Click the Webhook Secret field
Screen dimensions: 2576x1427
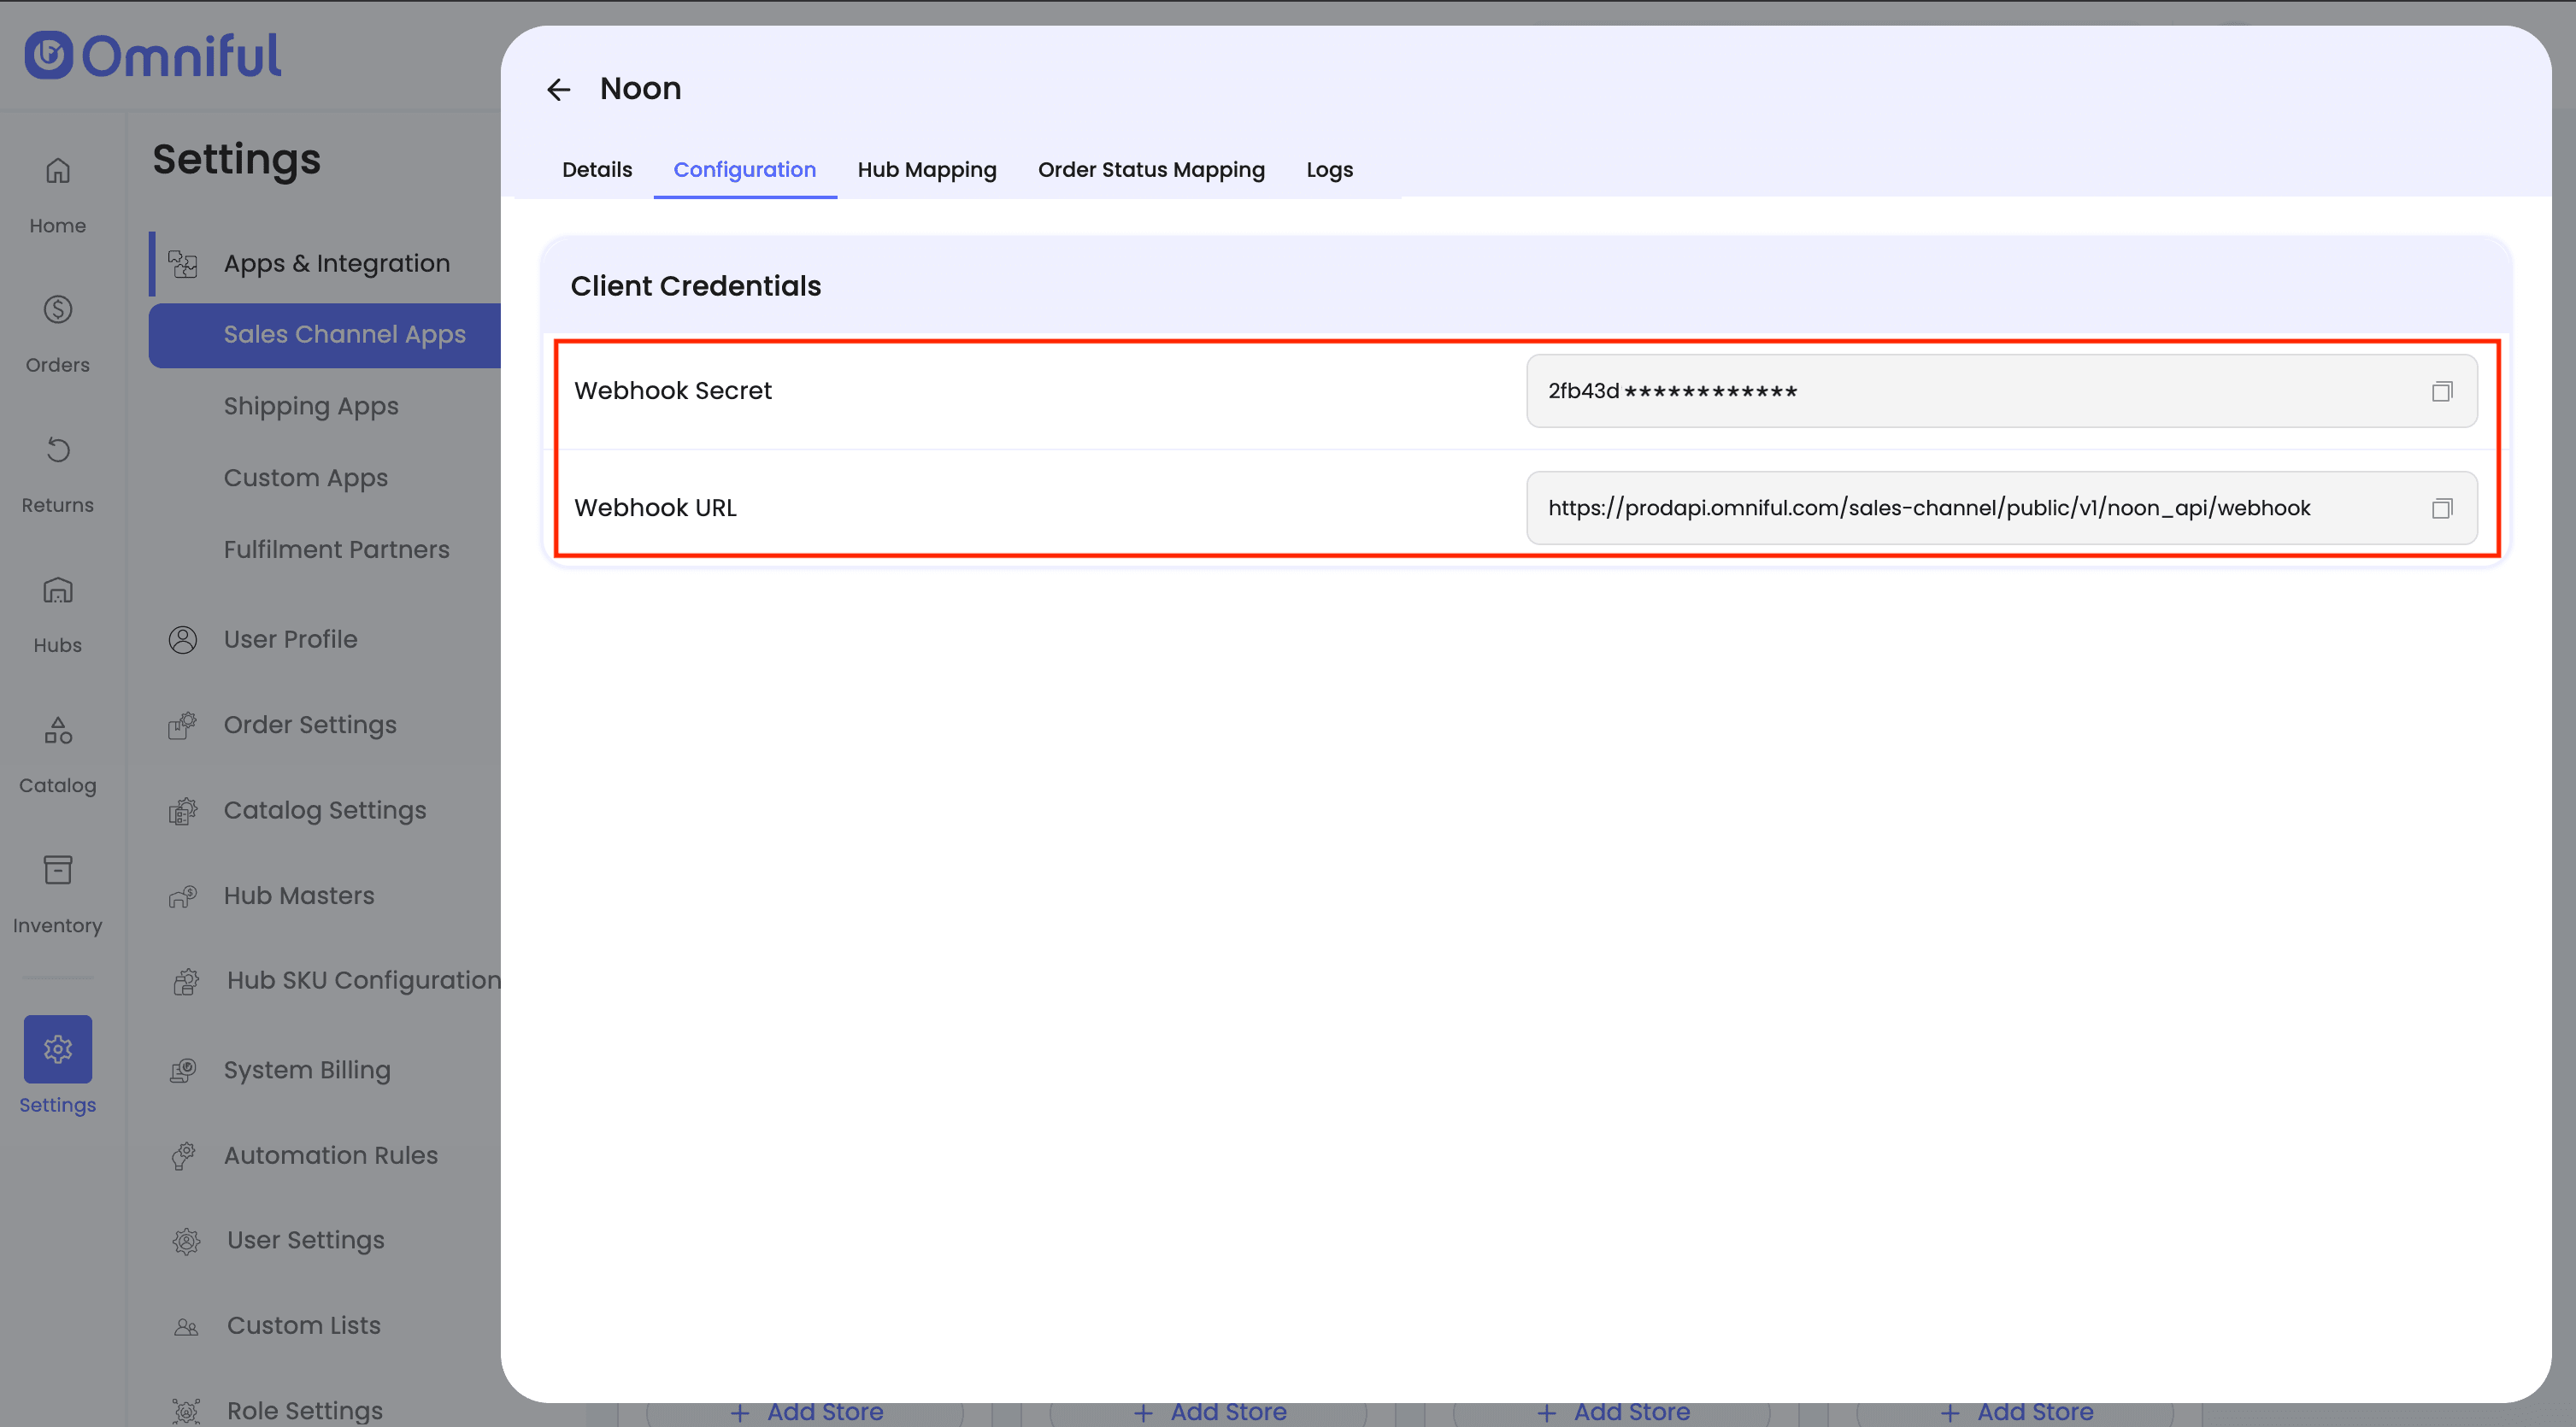point(2001,391)
